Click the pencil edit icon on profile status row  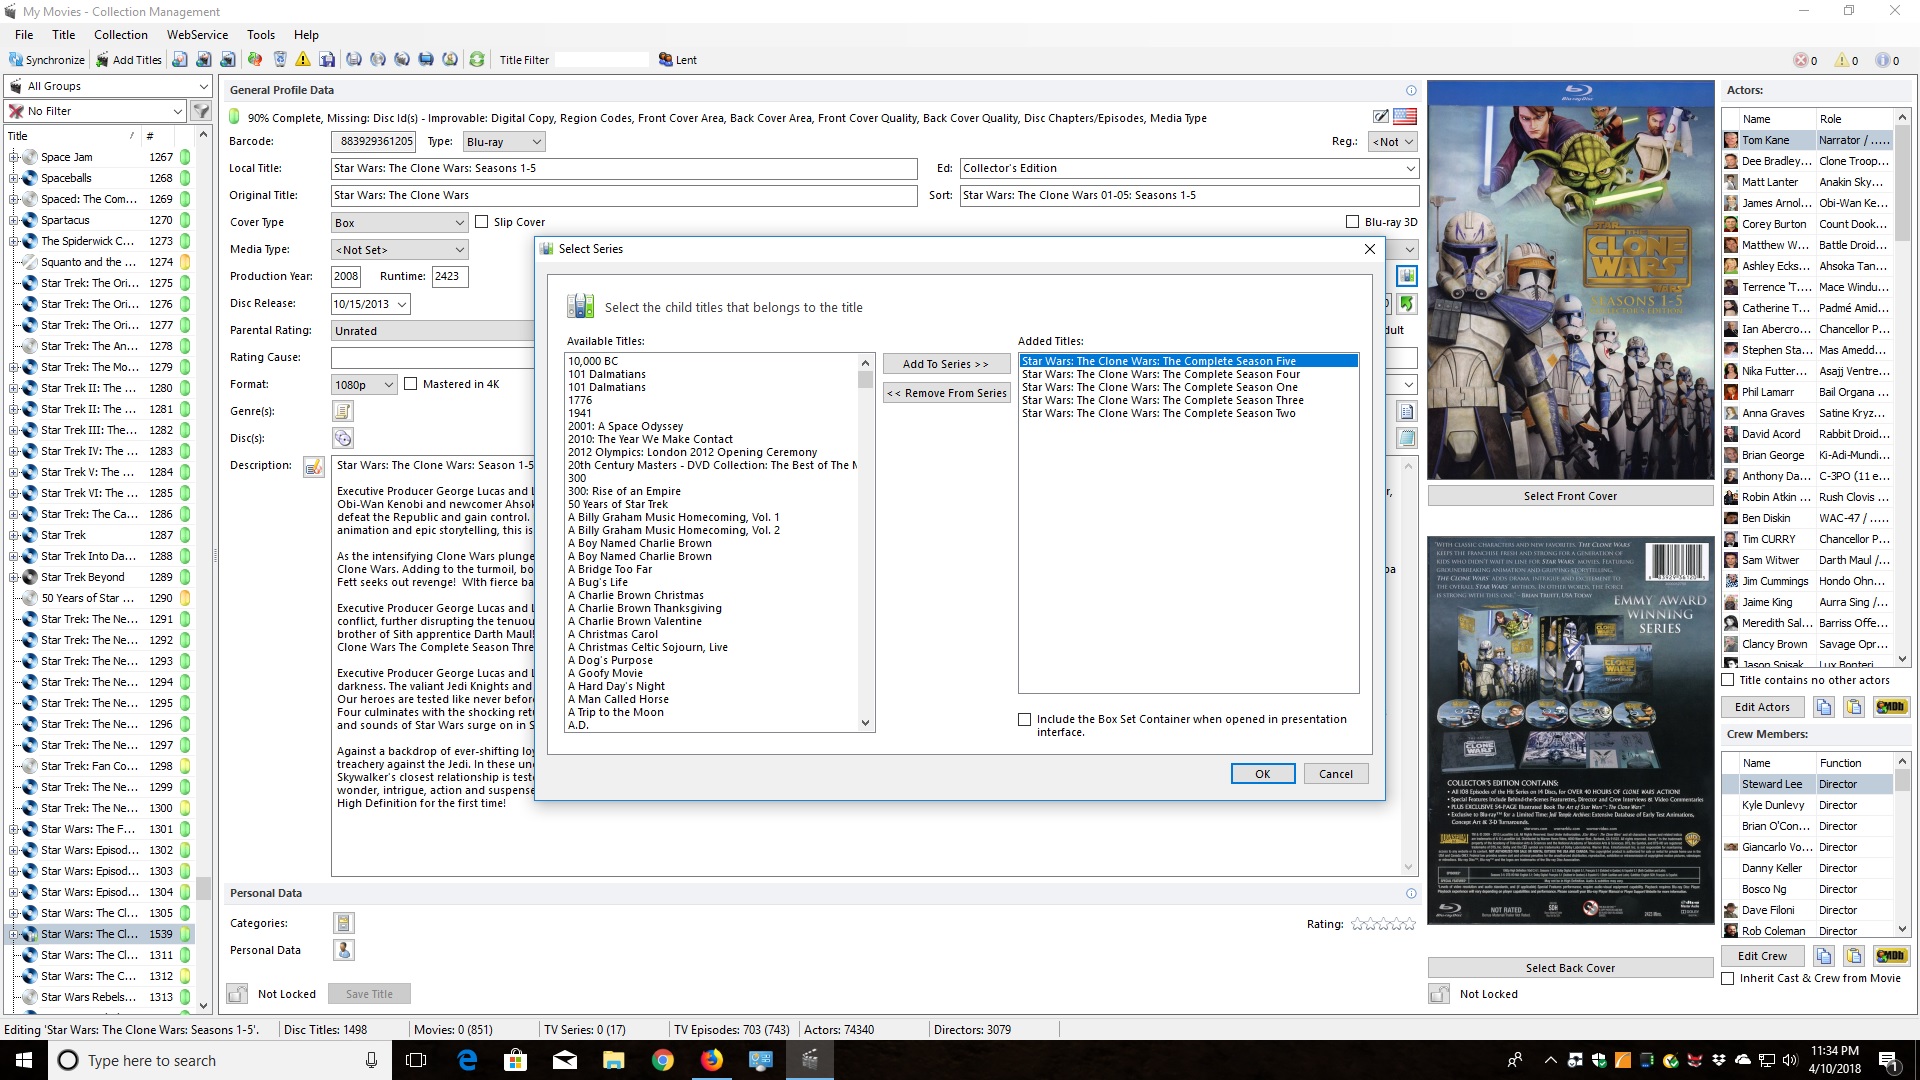(1381, 117)
